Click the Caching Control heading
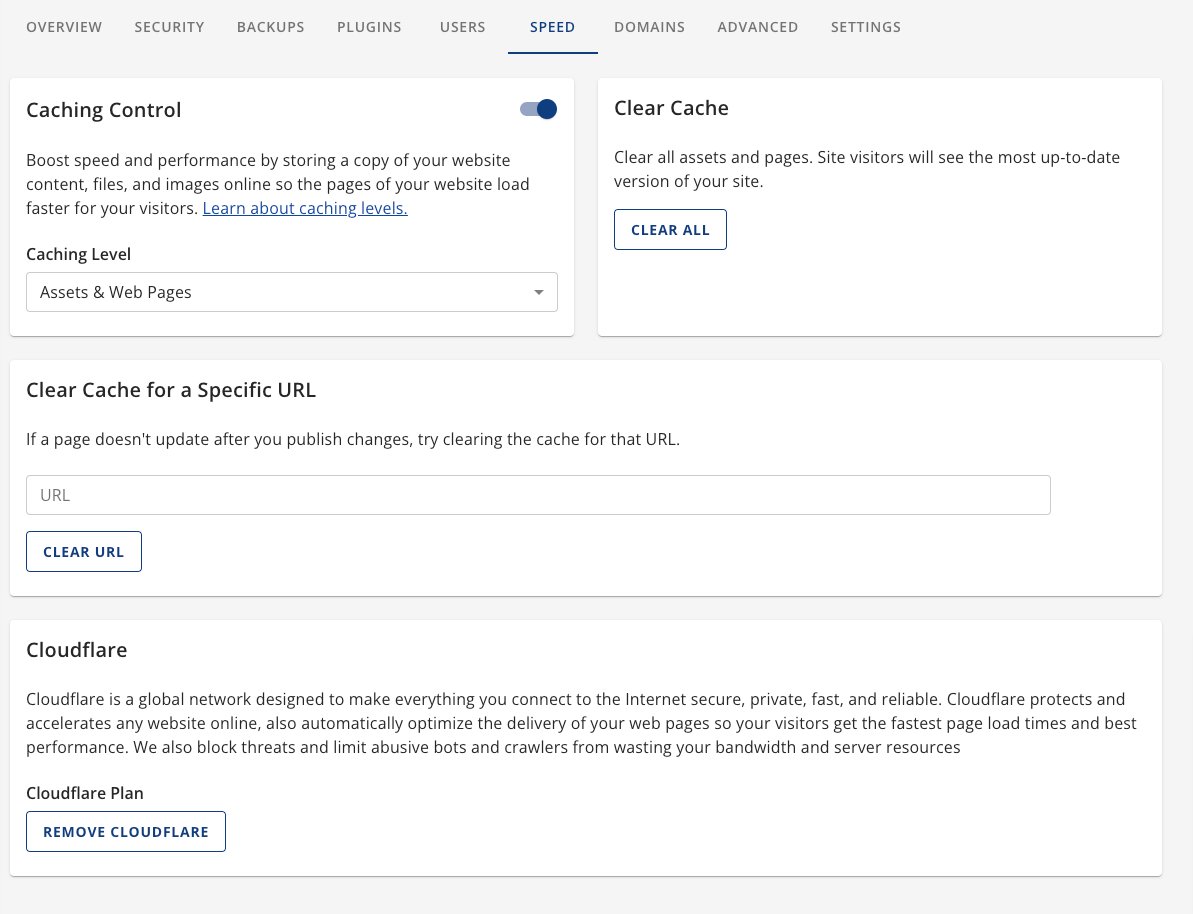Screen dimensions: 1193x914 (x=104, y=110)
